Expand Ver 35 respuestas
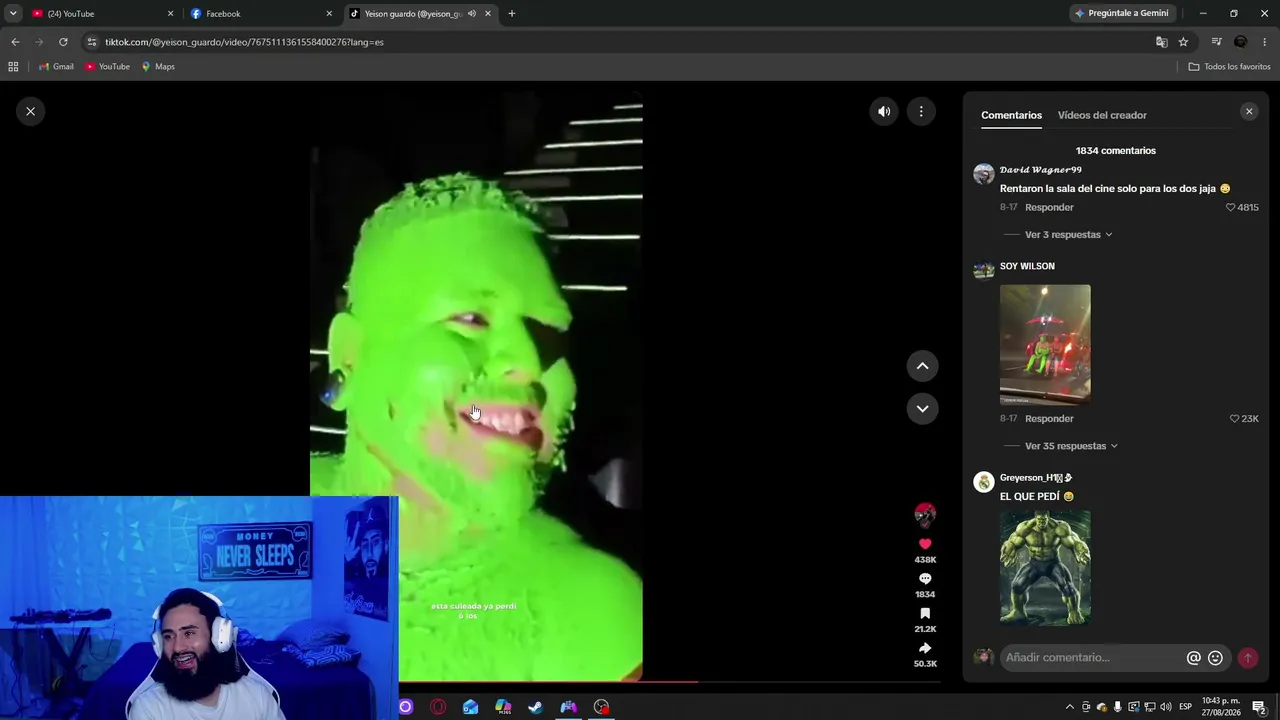The width and height of the screenshot is (1280, 720). click(1071, 446)
